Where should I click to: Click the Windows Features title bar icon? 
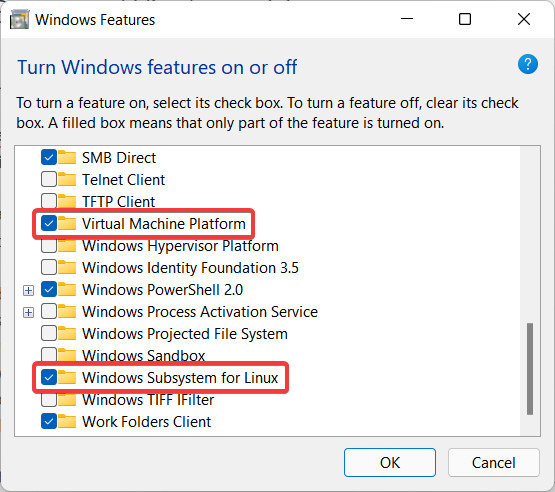pyautogui.click(x=19, y=19)
